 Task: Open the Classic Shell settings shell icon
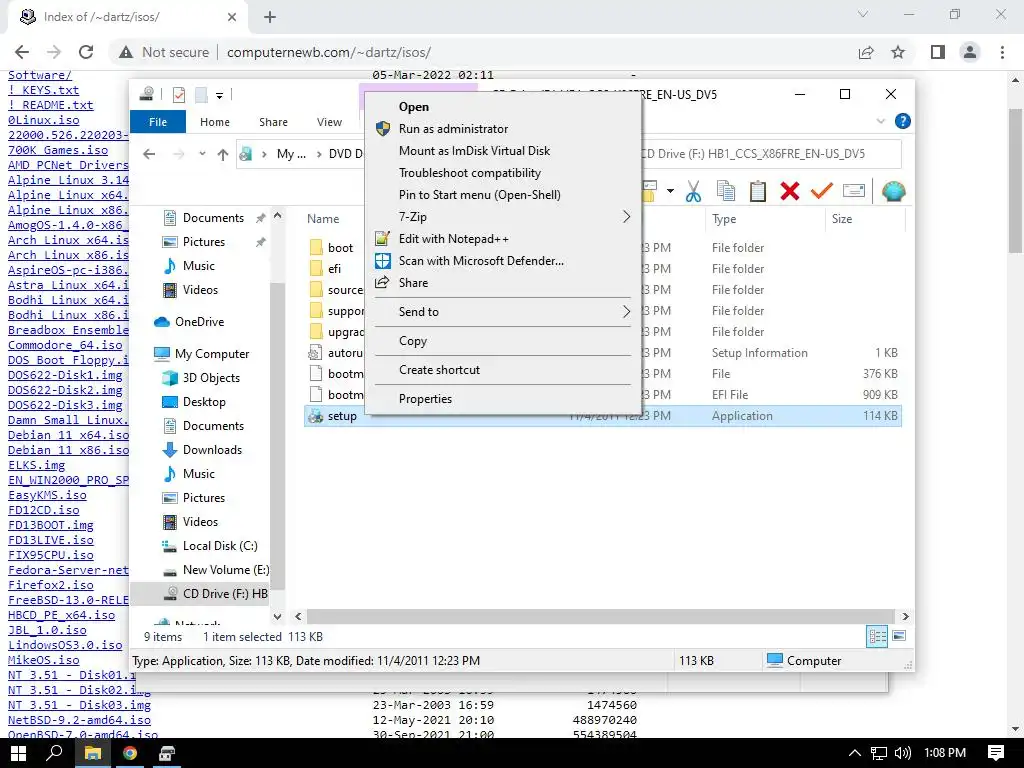893,191
